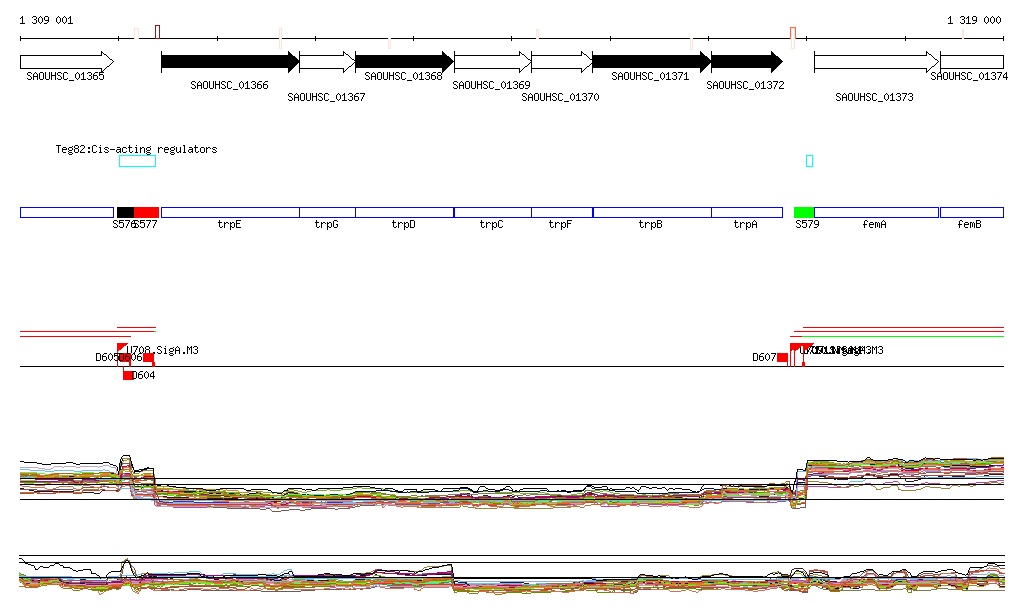Click the white SAOUHSC_01370 gene arrow
The width and height of the screenshot is (1024, 611).
click(x=560, y=62)
